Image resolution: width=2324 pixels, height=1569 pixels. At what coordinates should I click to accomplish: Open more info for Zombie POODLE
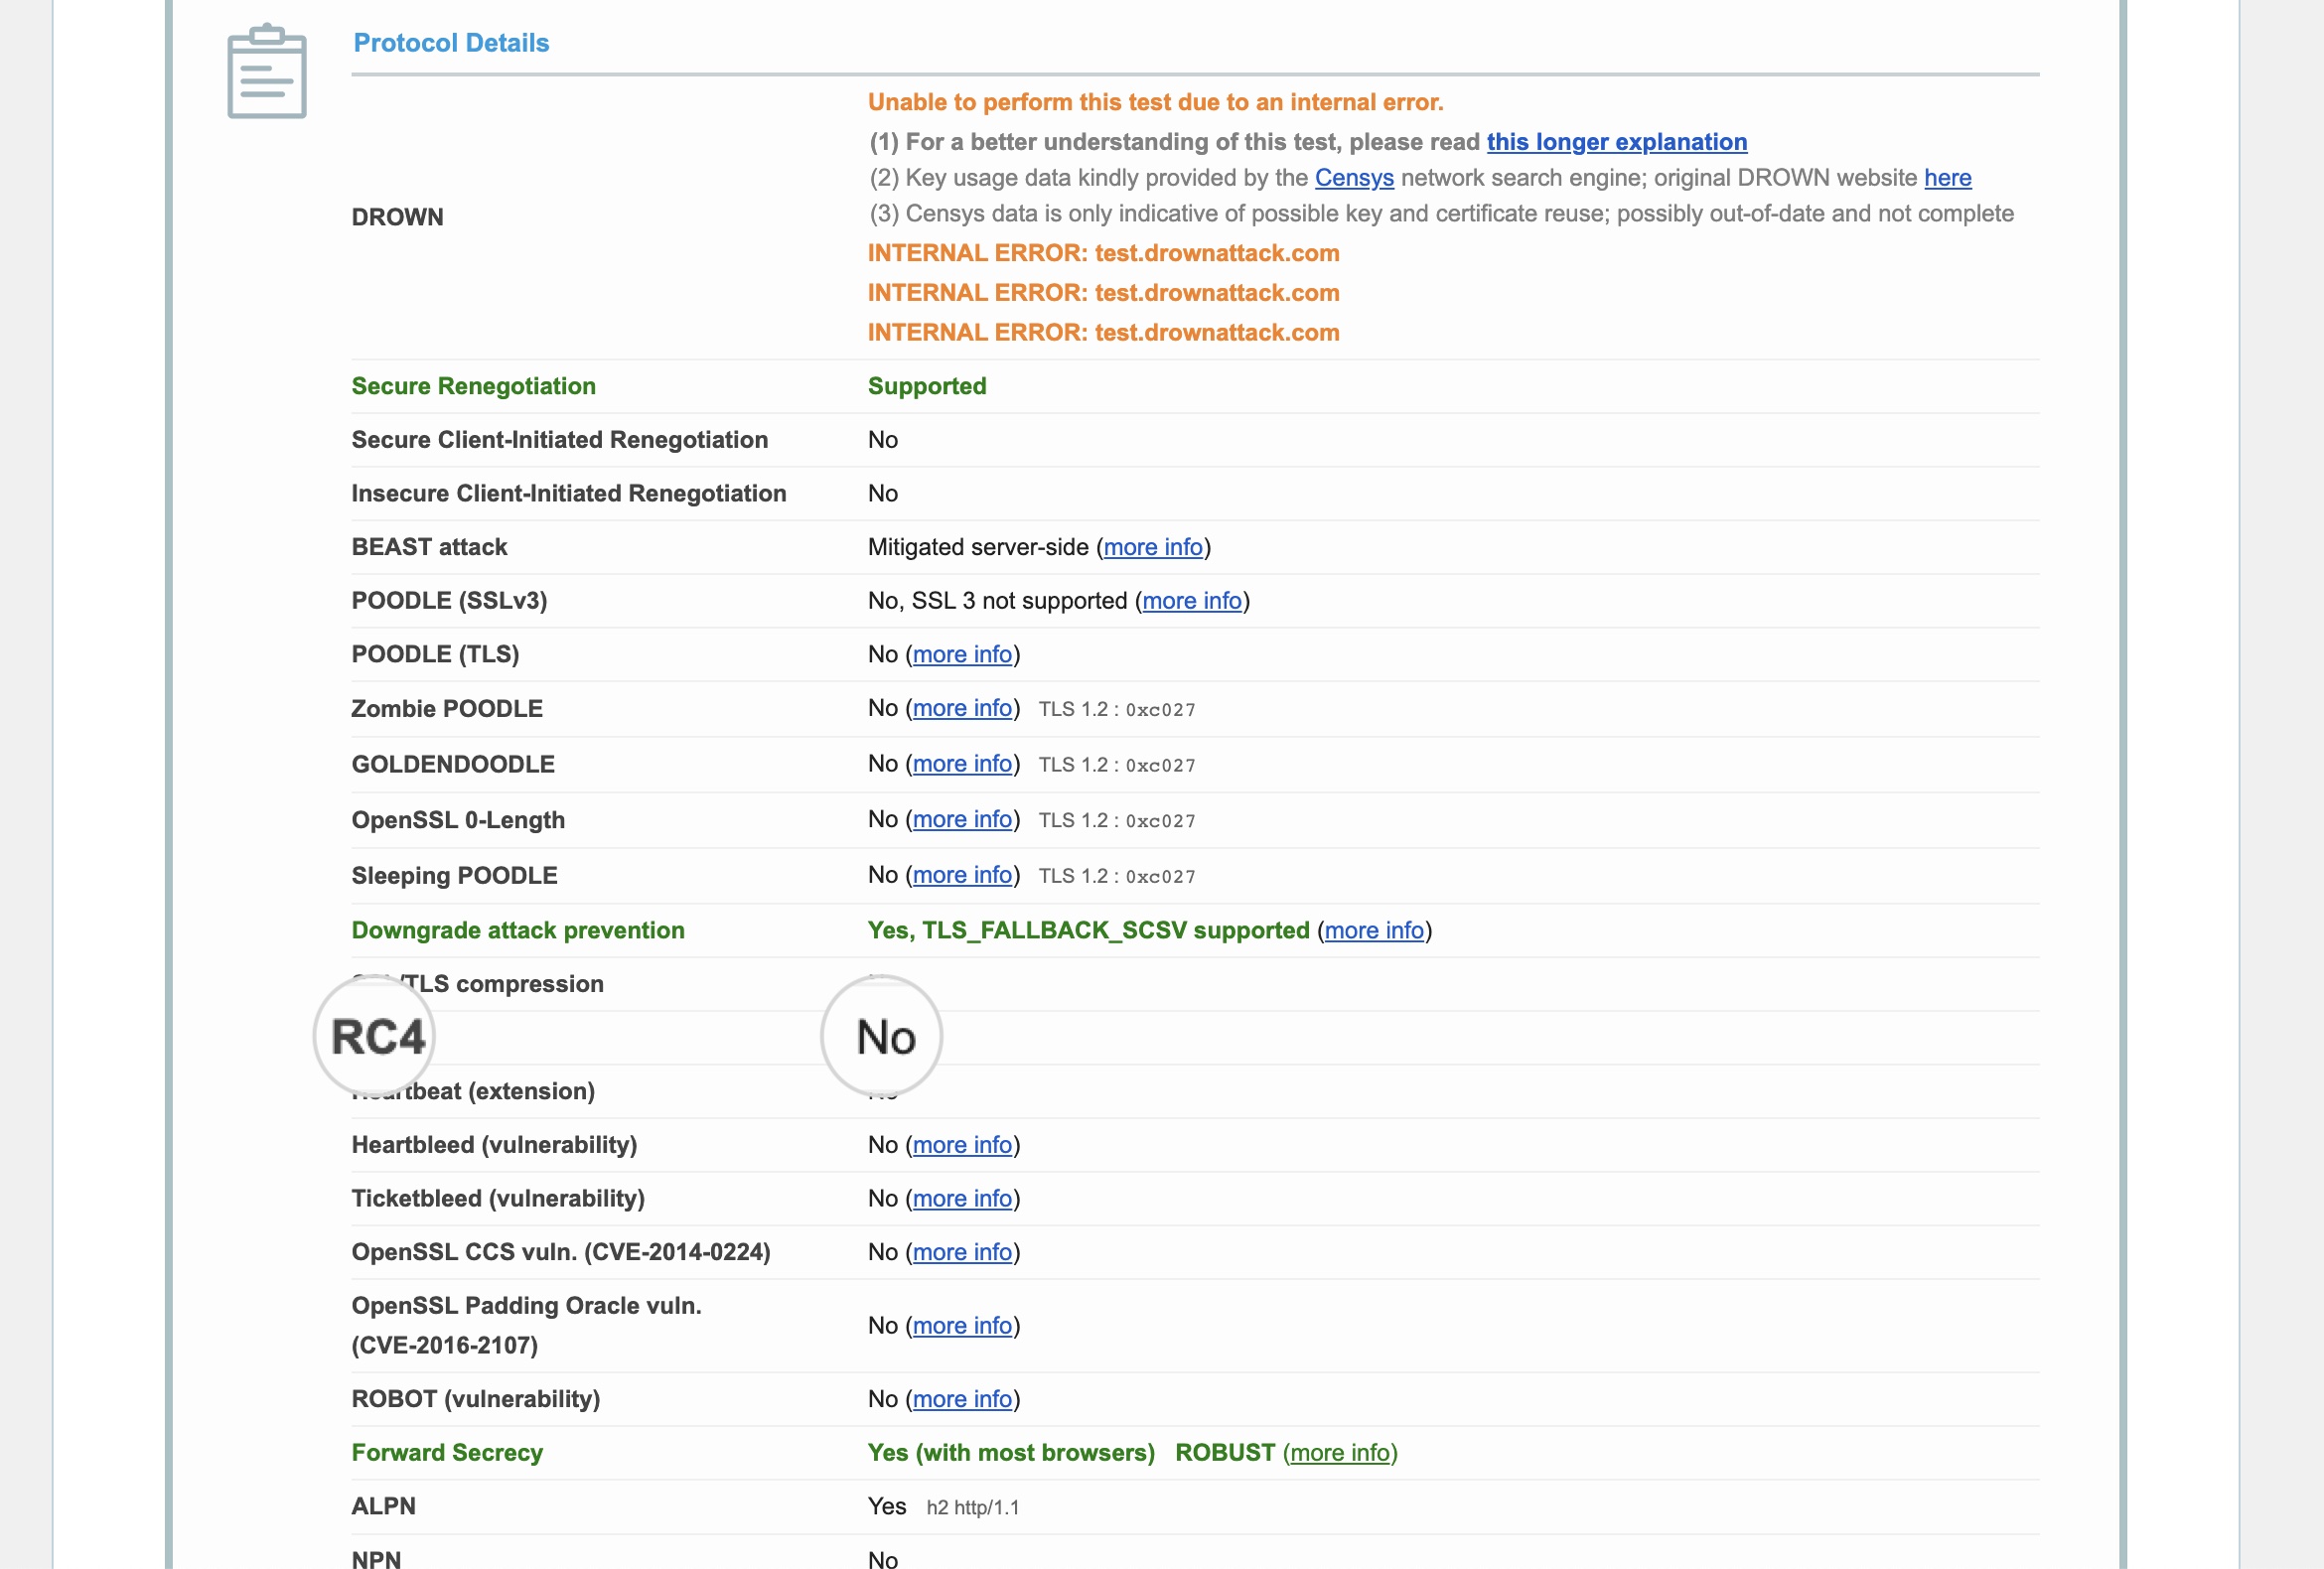(962, 708)
